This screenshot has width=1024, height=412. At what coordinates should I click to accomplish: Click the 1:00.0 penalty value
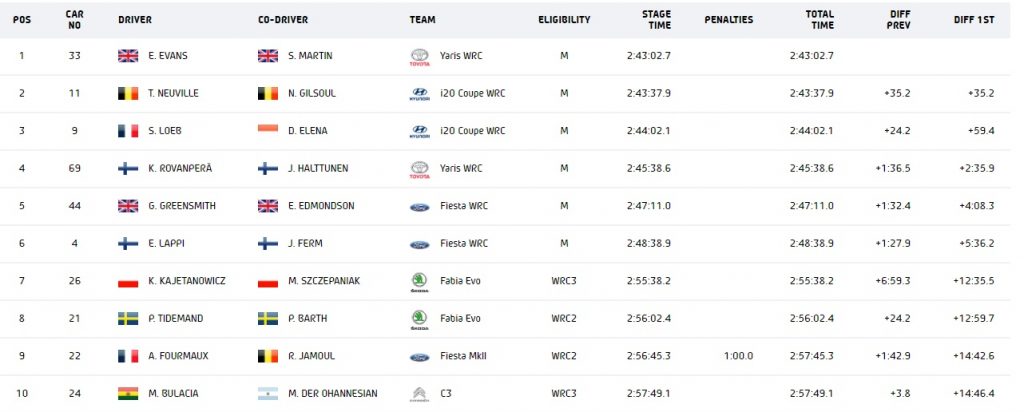739,357
